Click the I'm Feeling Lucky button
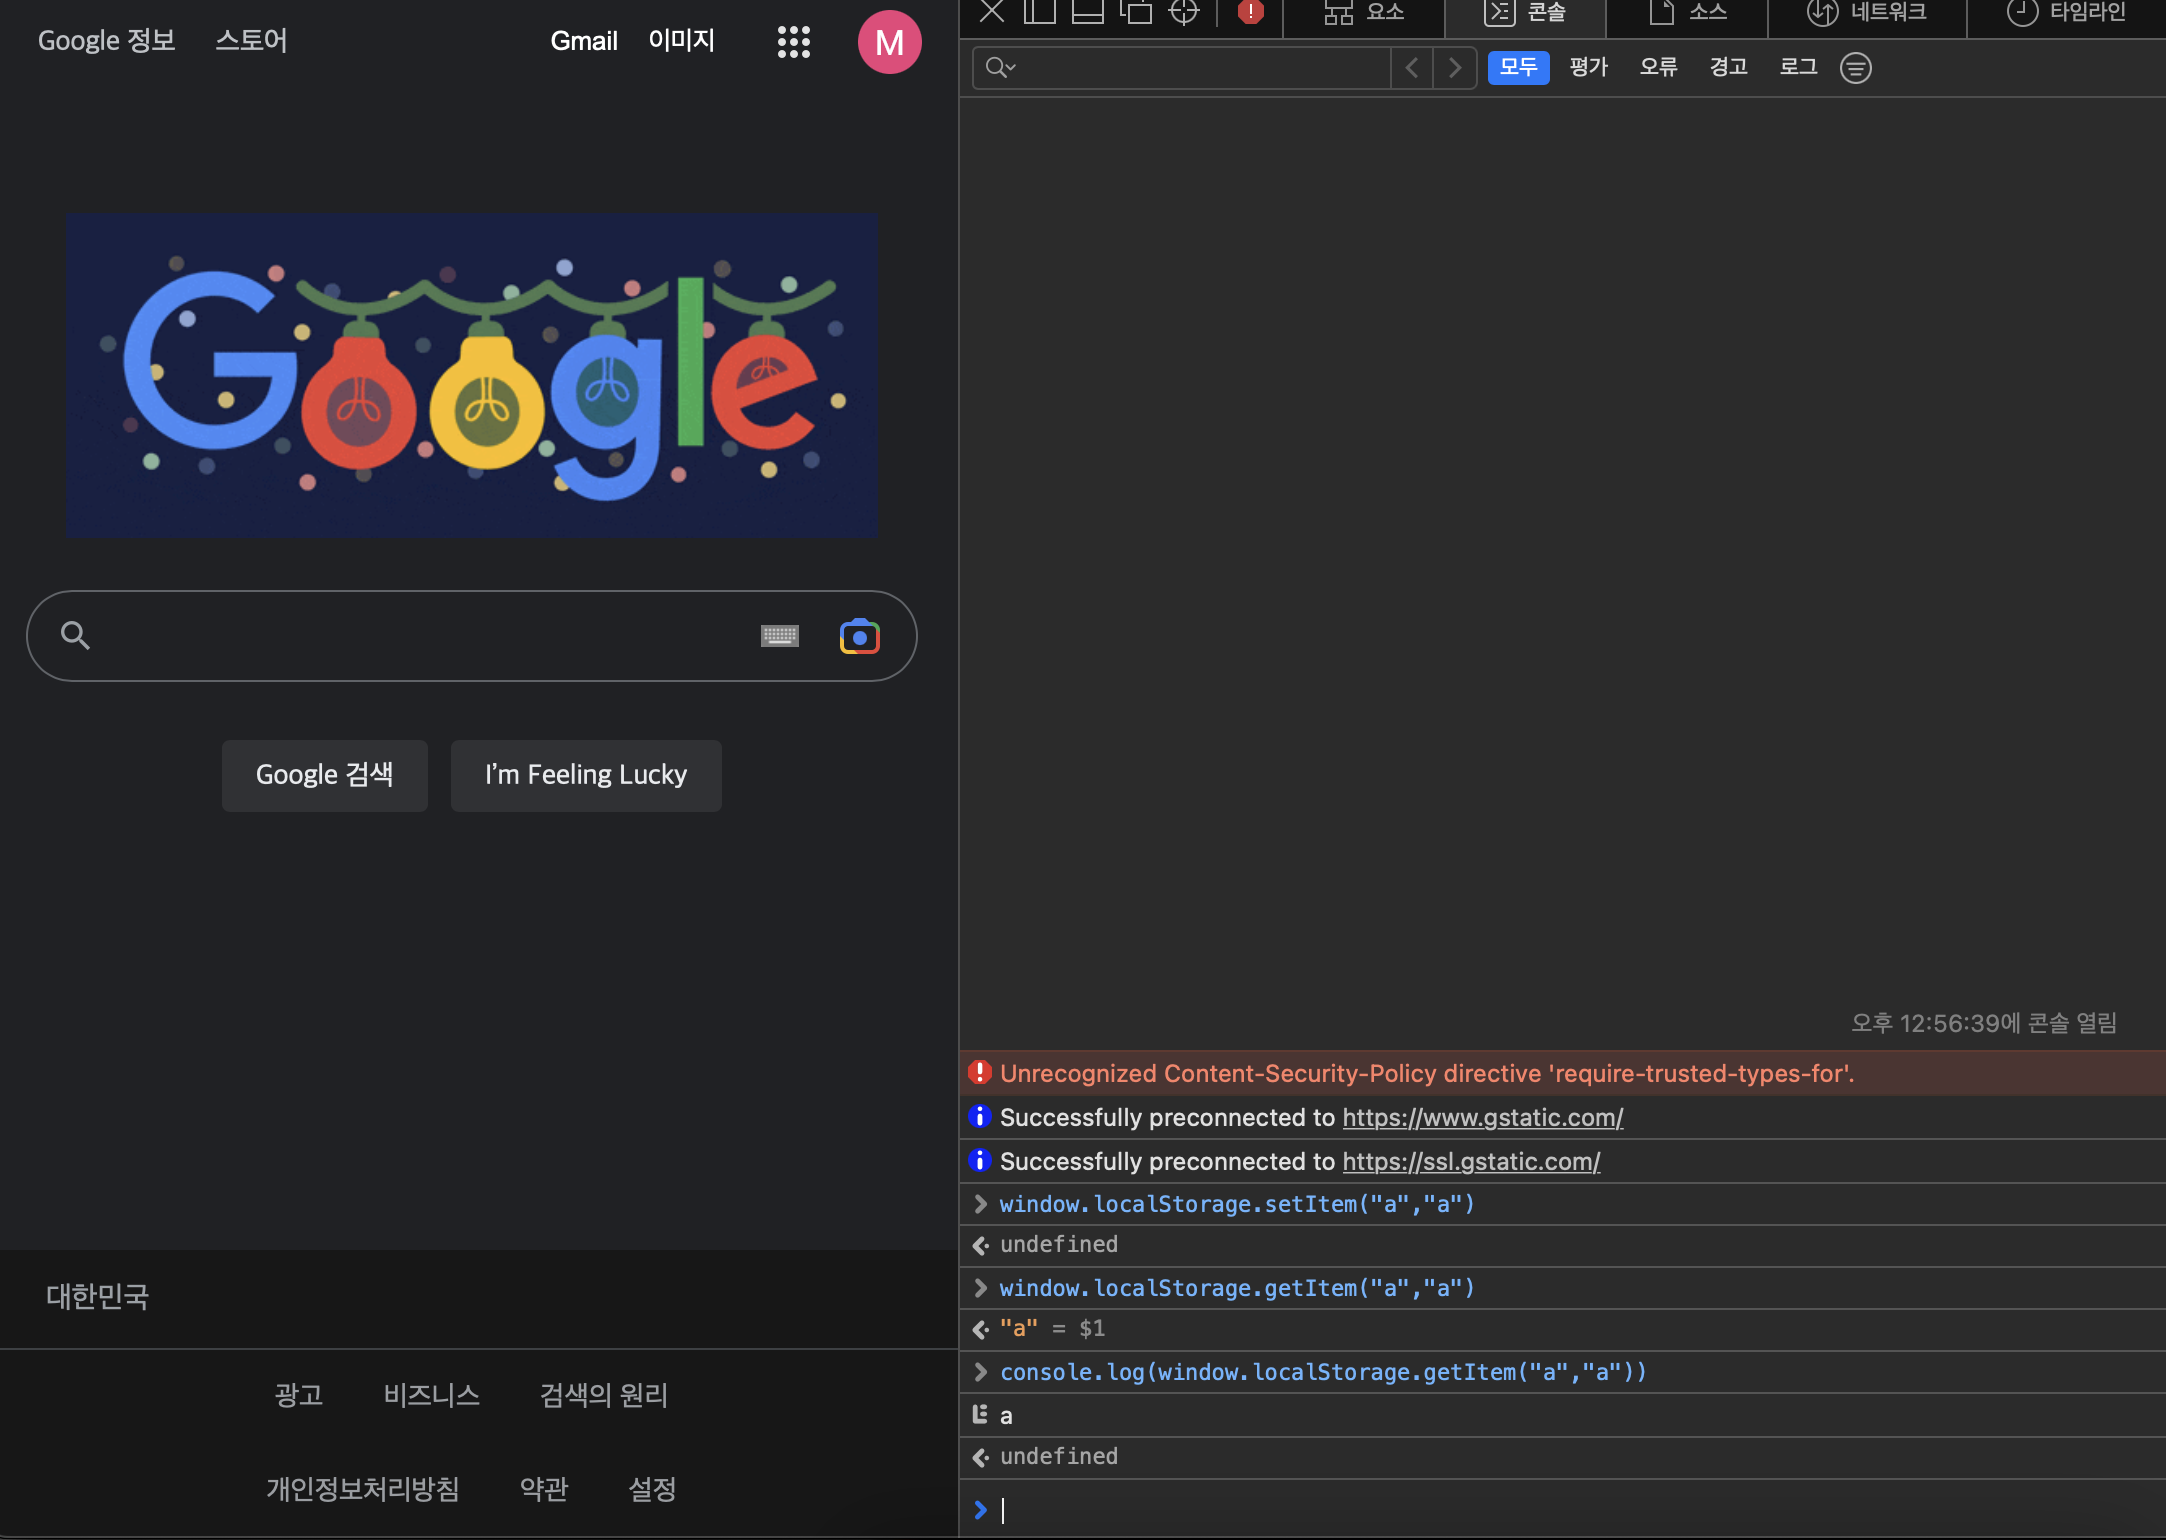Image resolution: width=2166 pixels, height=1540 pixels. pos(586,775)
